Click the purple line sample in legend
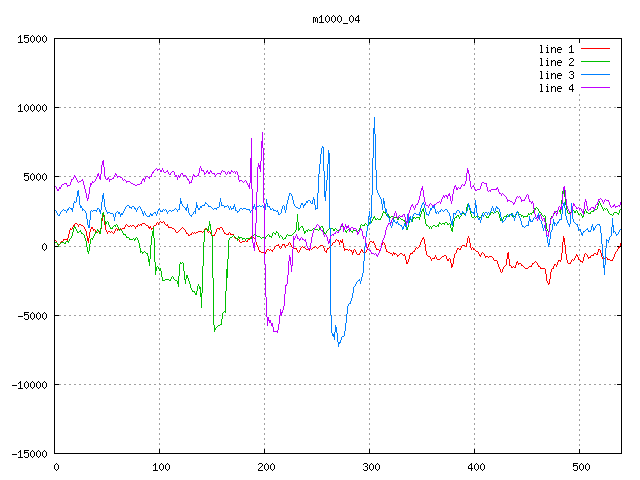The image size is (640, 480). [x=595, y=88]
